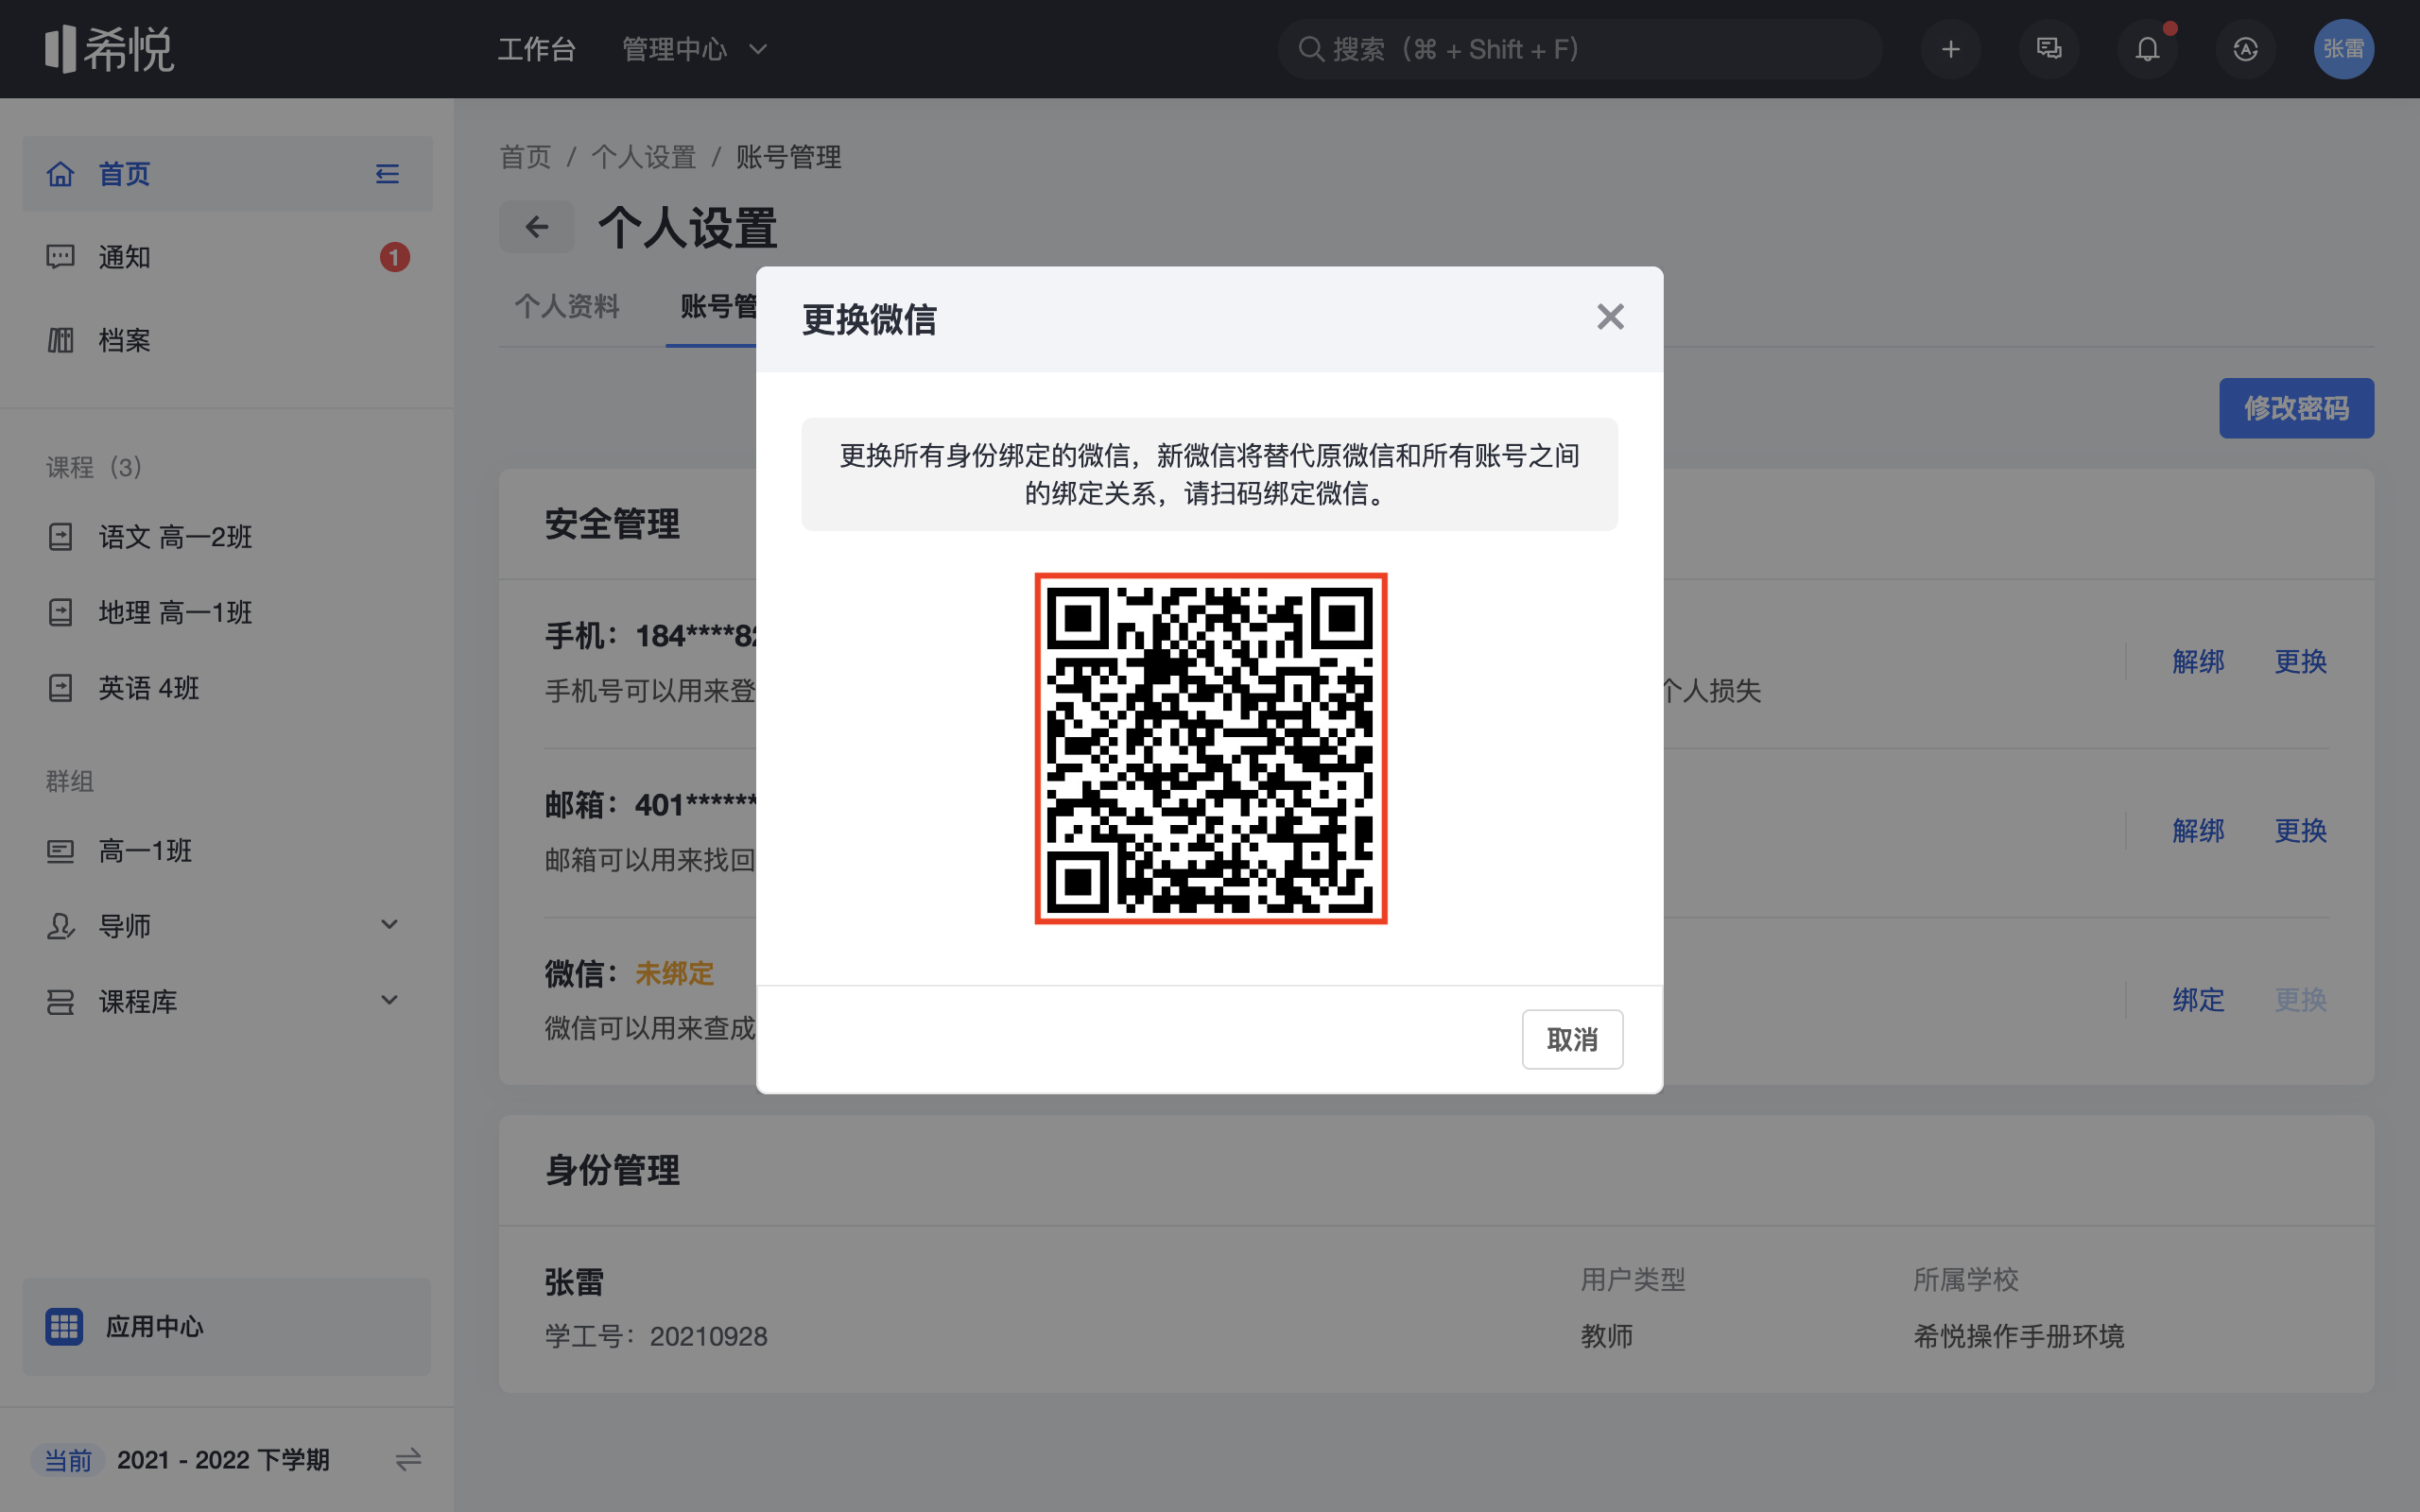
Task: Click the 语文 高一2班 course icon
Action: pyautogui.click(x=60, y=537)
